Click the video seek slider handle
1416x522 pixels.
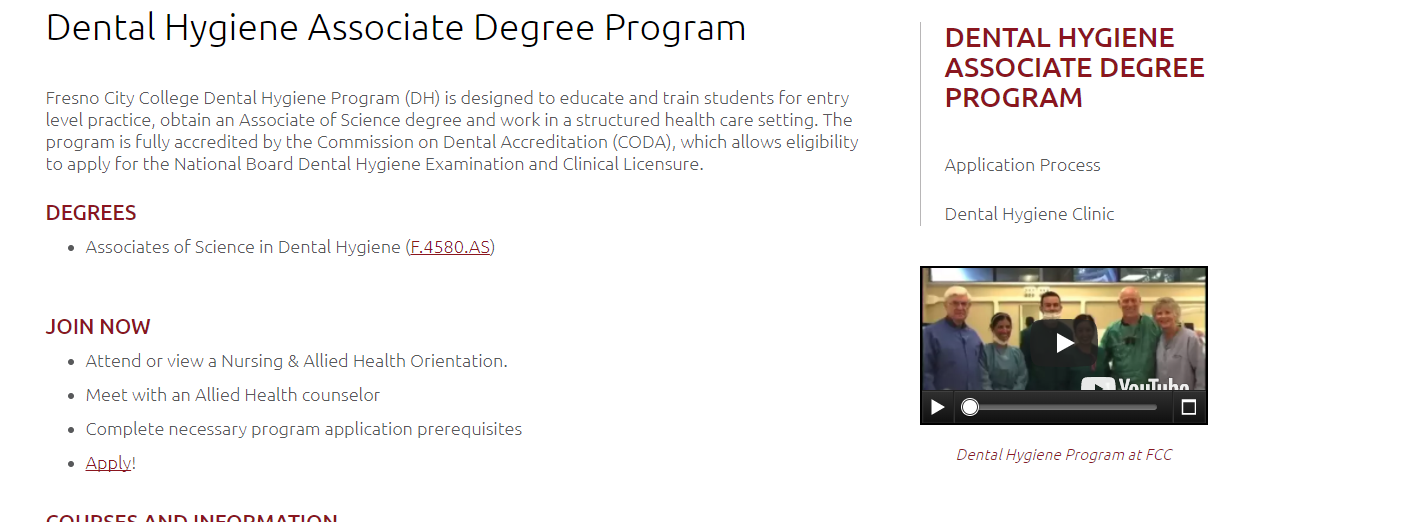[969, 407]
